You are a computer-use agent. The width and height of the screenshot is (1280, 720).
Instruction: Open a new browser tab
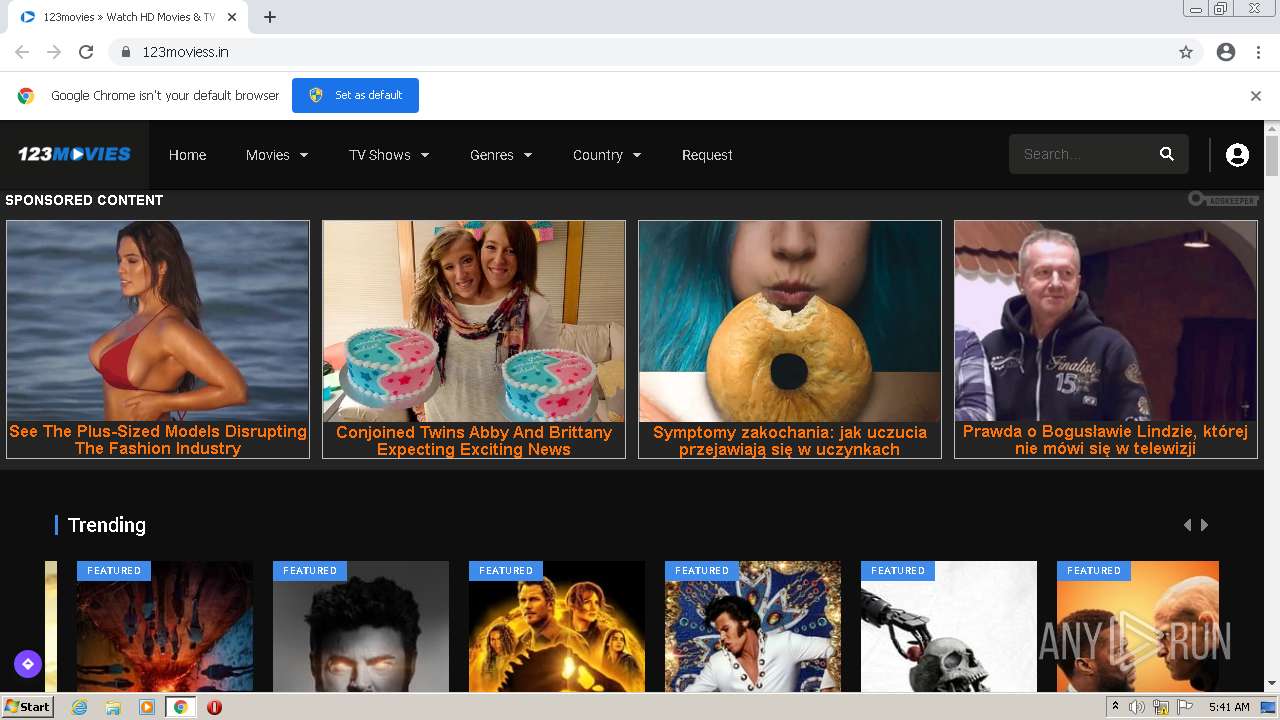tap(270, 17)
